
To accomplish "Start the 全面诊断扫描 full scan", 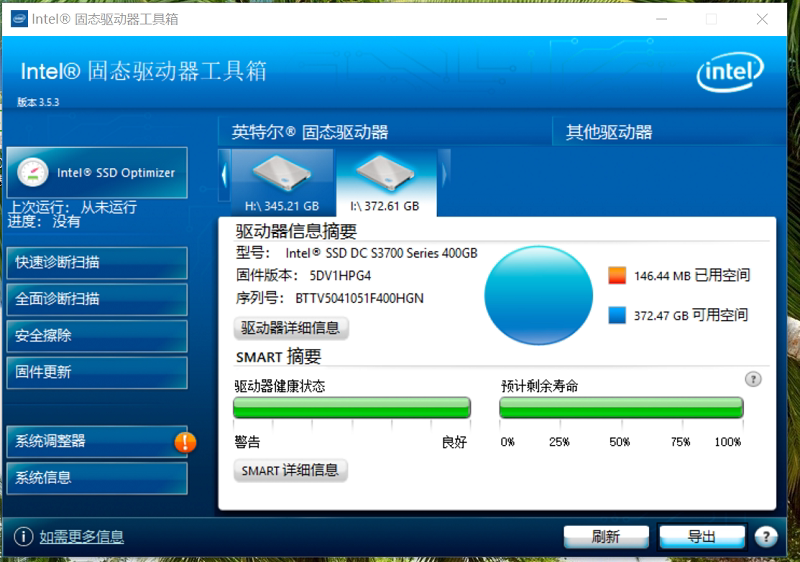I will coord(97,299).
